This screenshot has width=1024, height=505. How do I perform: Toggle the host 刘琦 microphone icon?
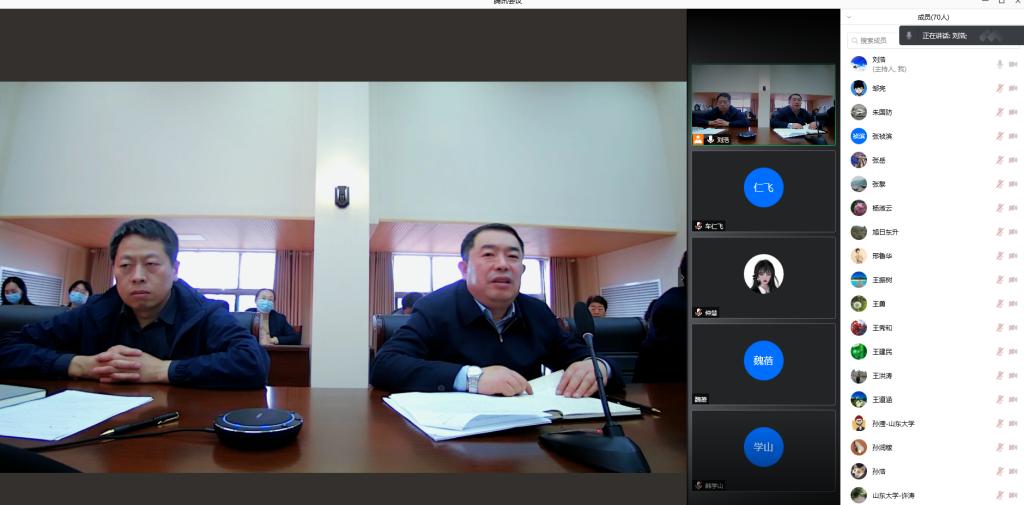[999, 64]
